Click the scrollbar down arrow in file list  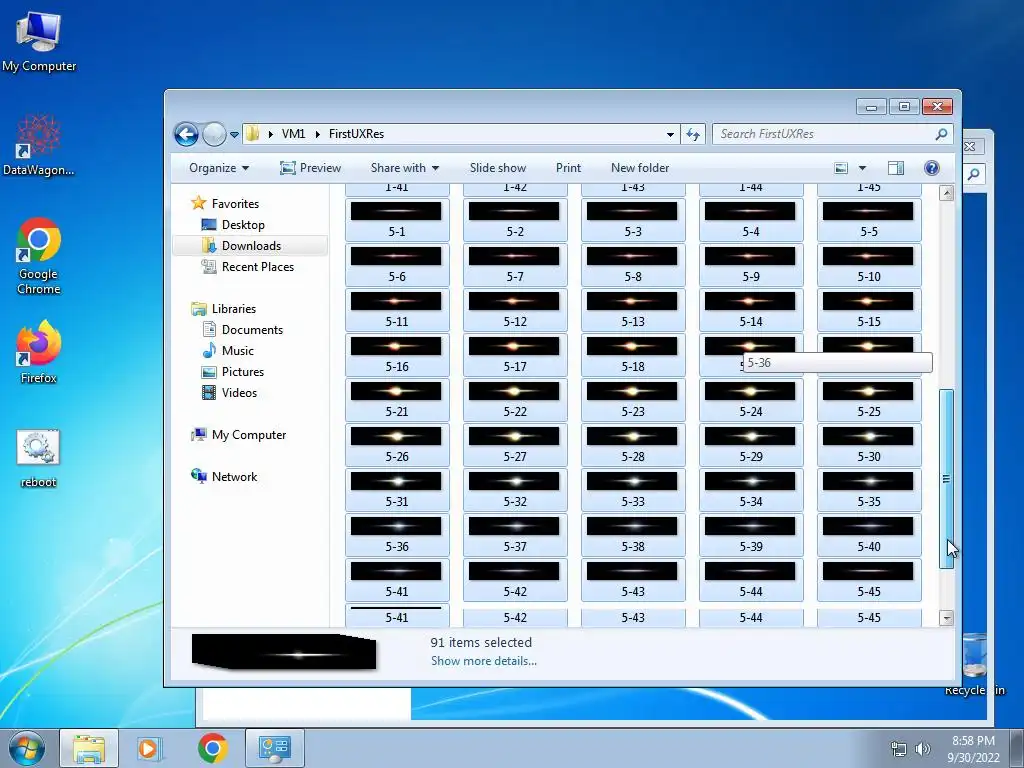946,618
